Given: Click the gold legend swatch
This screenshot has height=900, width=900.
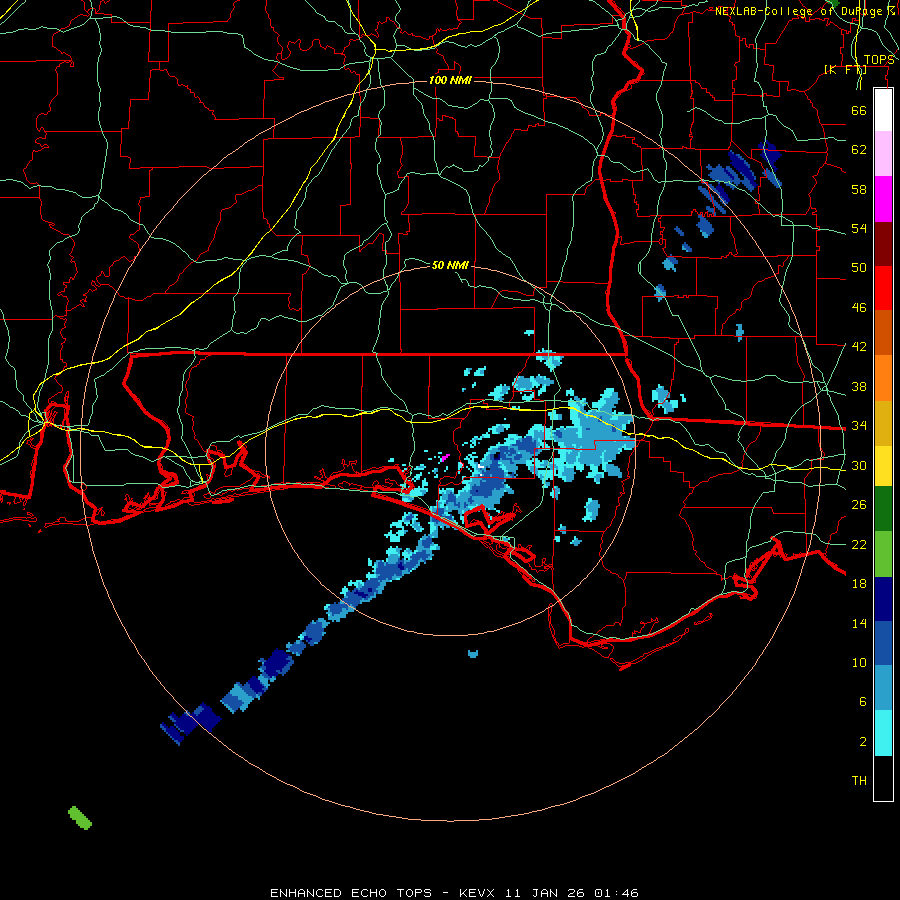Looking at the screenshot, I should point(883,424).
